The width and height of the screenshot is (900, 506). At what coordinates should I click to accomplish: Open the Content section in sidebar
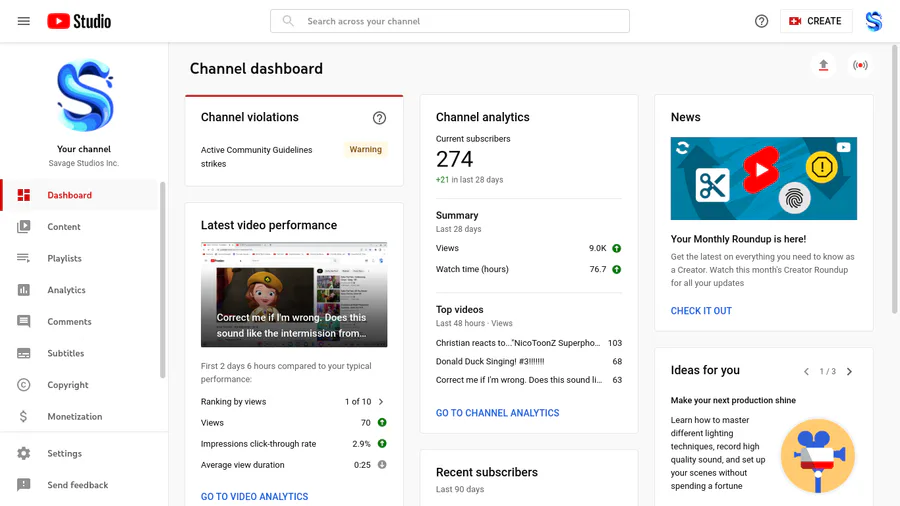point(64,227)
